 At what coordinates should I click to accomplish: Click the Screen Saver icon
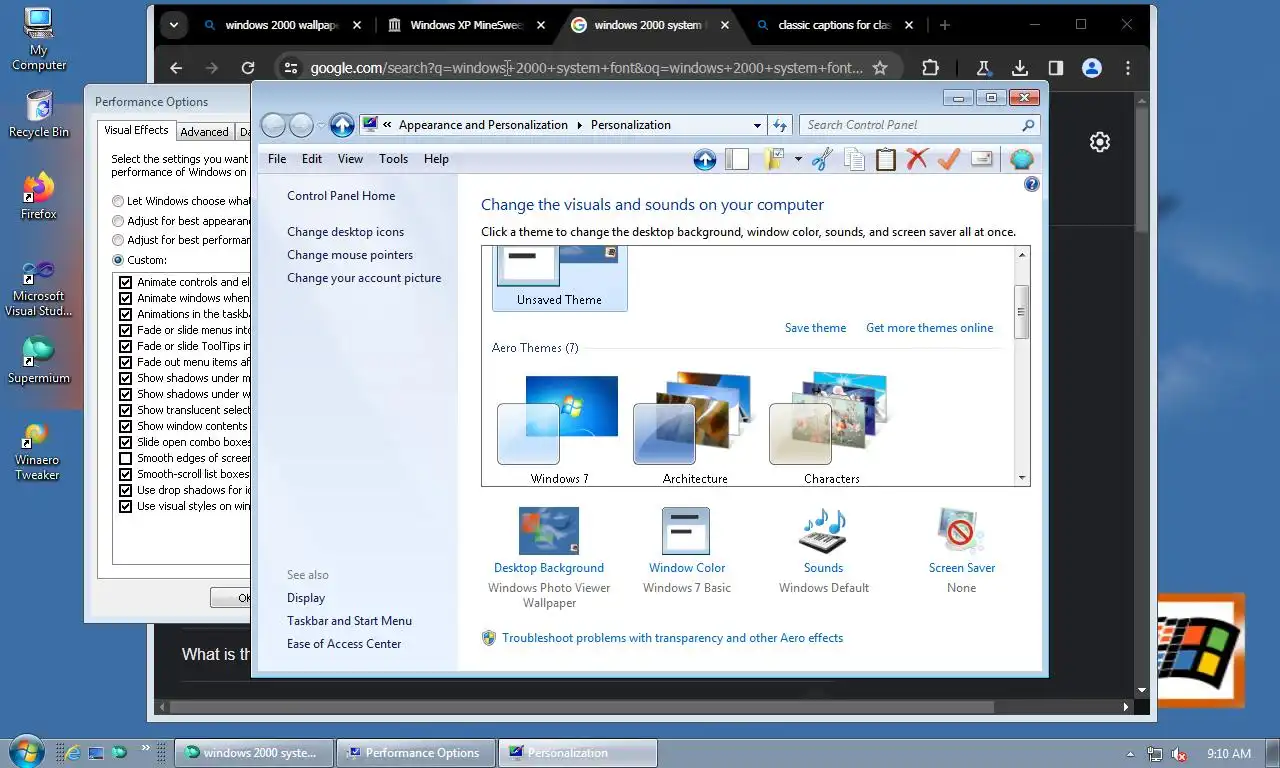pos(961,531)
